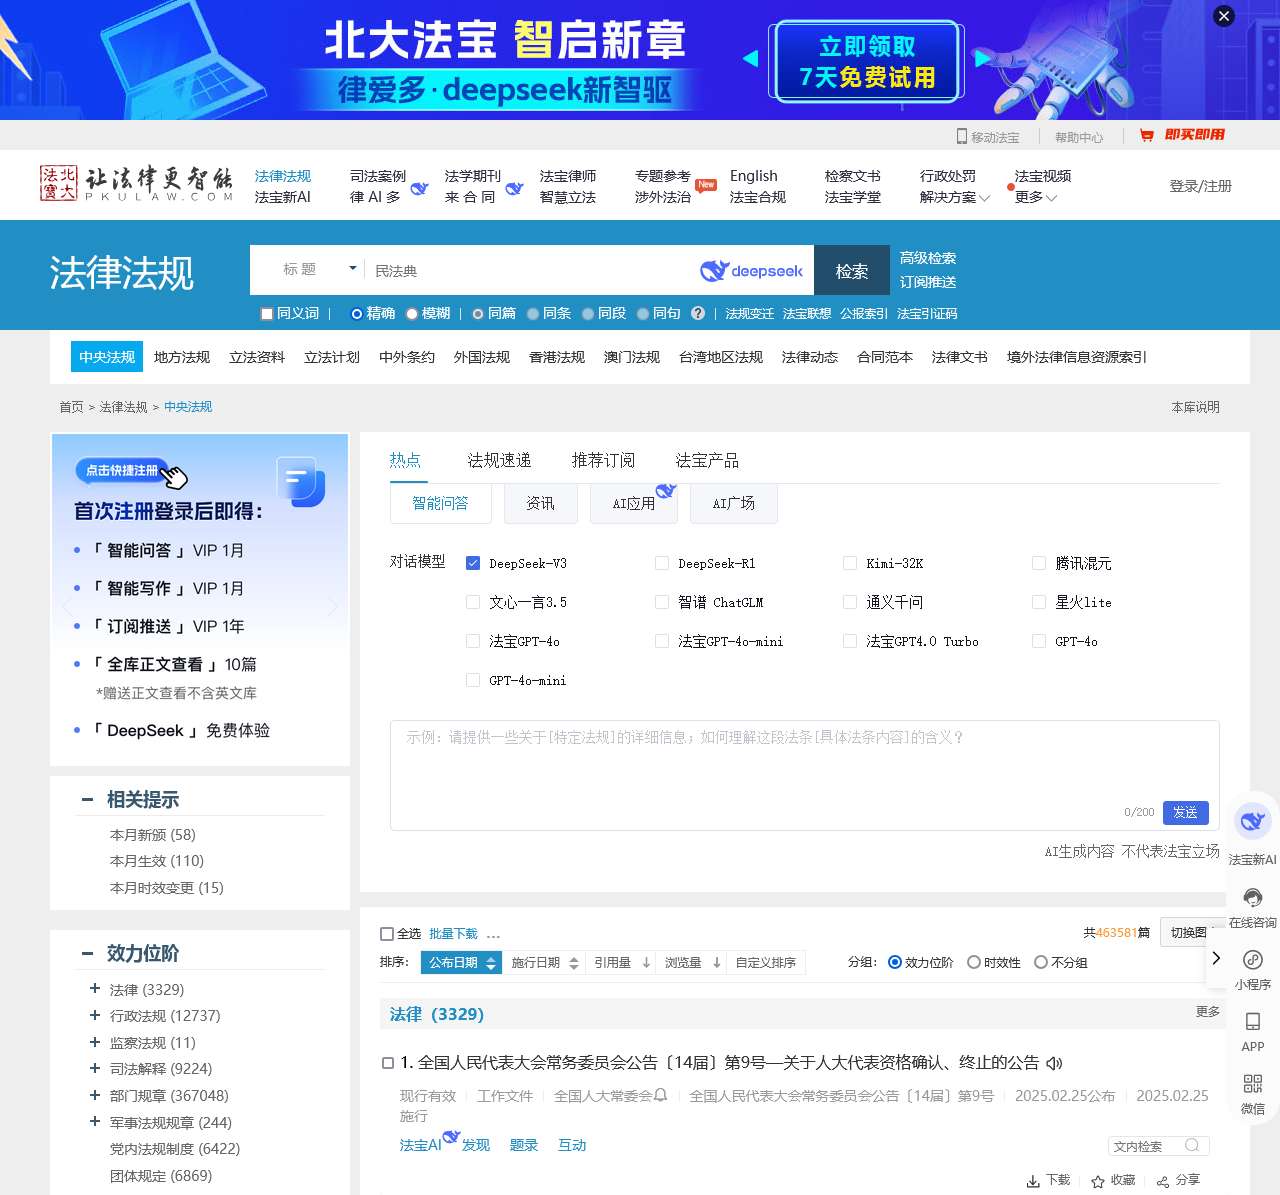
Task: Click the mobile phone icon beside 移动法宝
Action: [x=962, y=136]
